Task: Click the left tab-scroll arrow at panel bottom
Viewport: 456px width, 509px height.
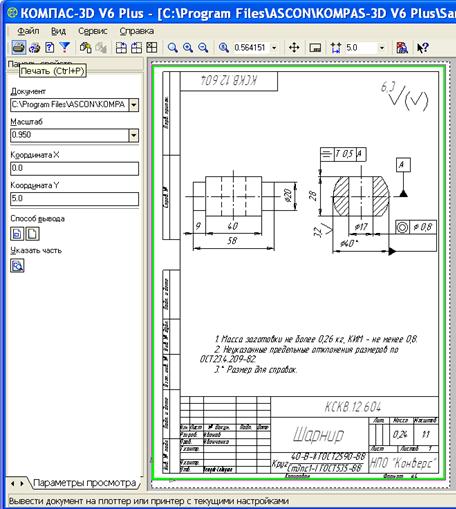Action: (x=12, y=483)
